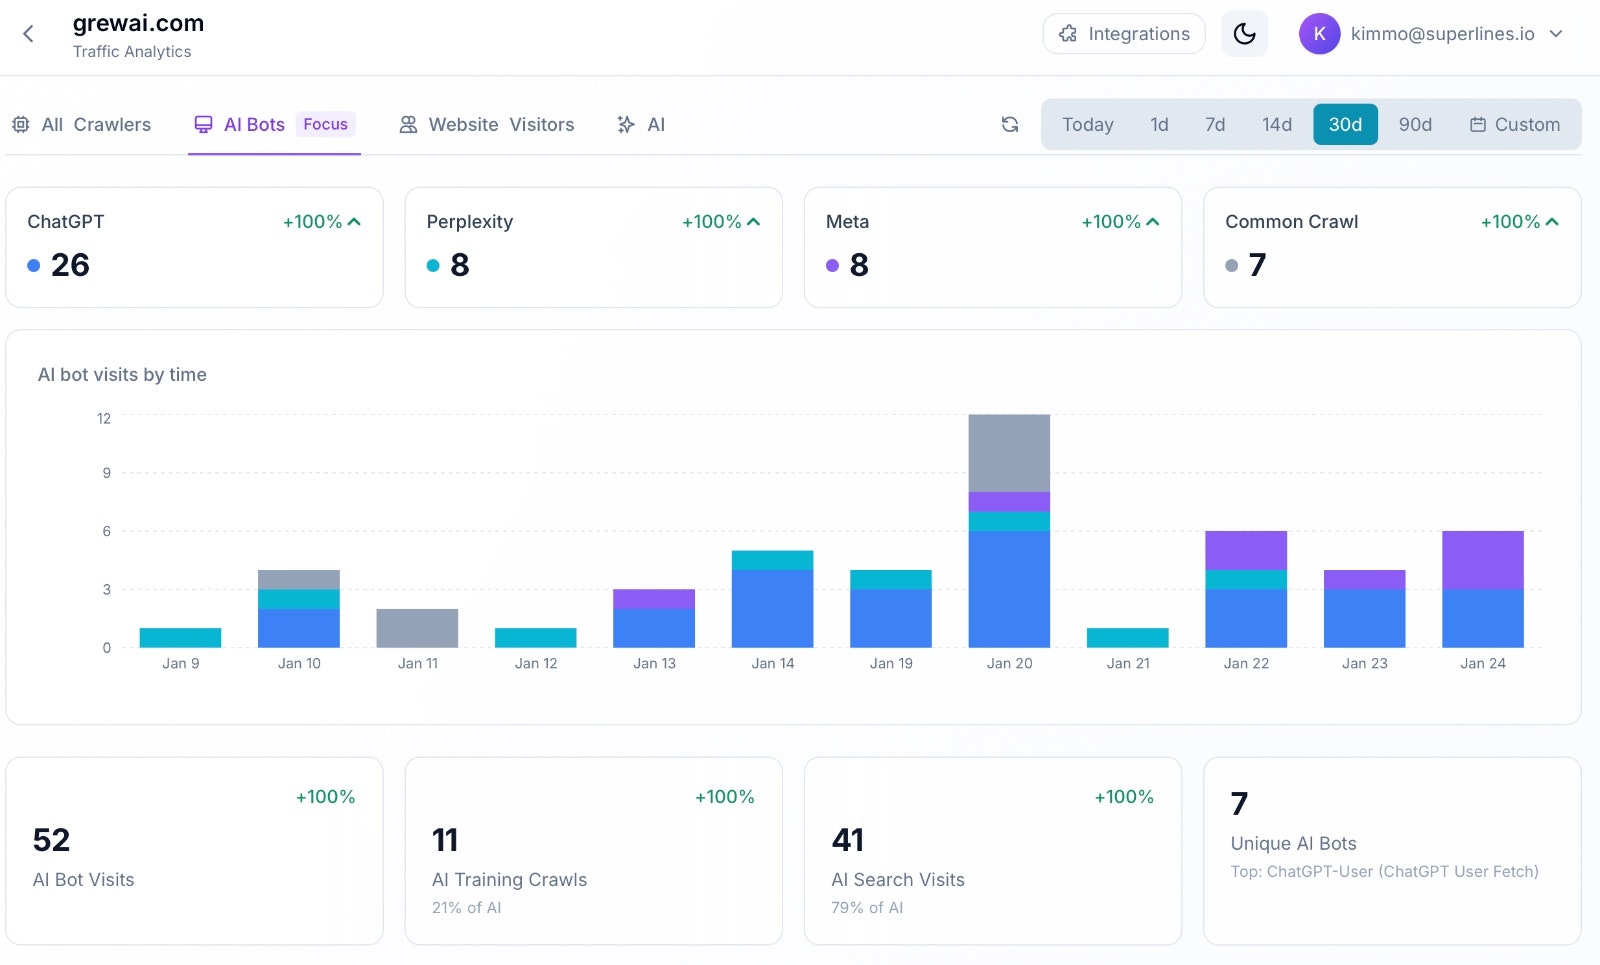Image resolution: width=1600 pixels, height=965 pixels.
Task: Click the blue dot beside ChatGPT count
Action: (34, 265)
